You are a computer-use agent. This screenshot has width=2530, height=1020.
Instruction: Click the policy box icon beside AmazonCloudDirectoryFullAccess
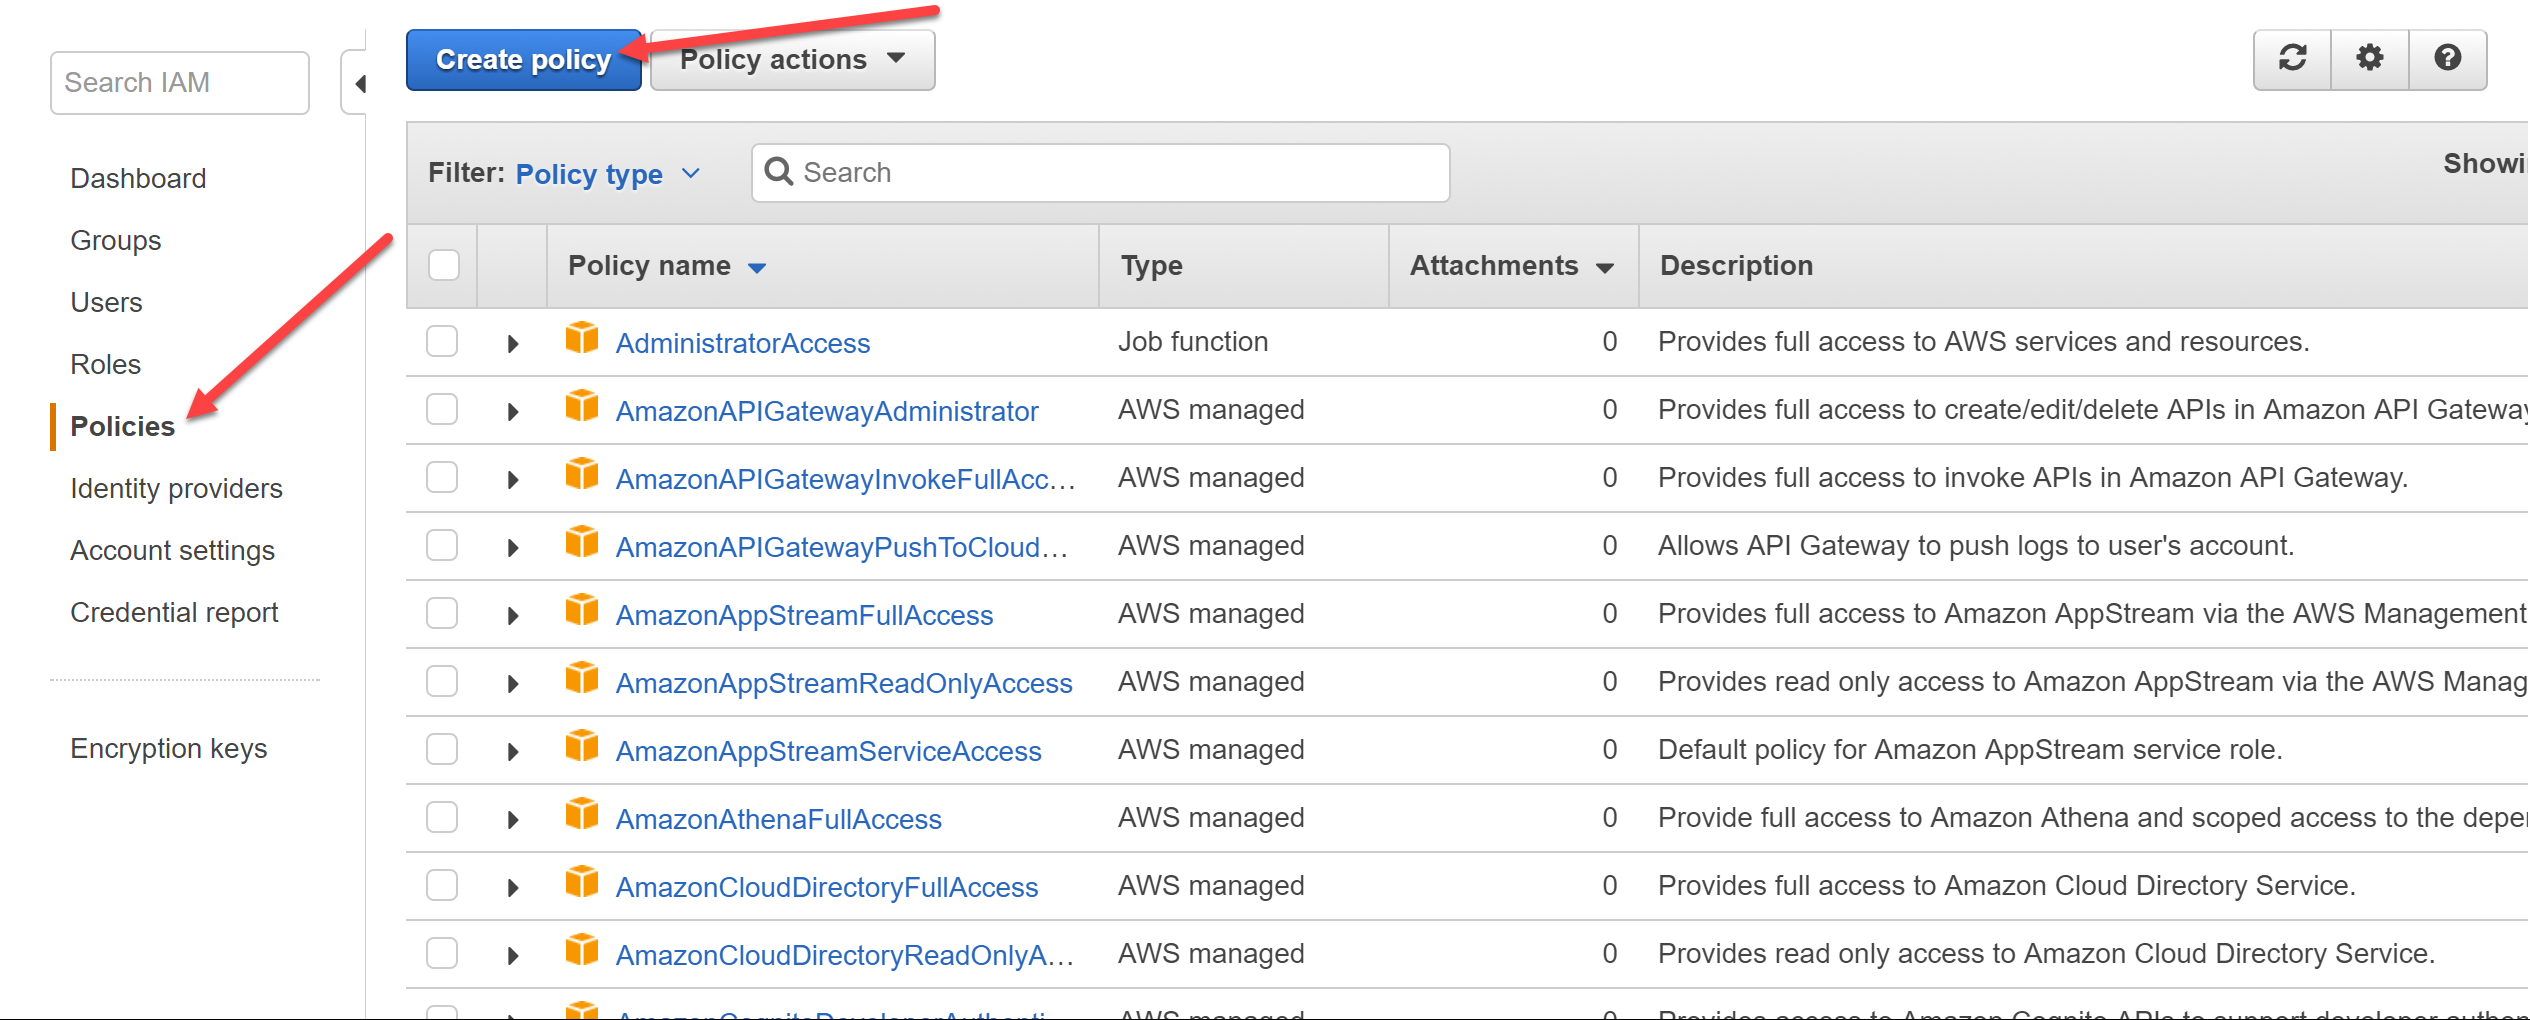582,883
